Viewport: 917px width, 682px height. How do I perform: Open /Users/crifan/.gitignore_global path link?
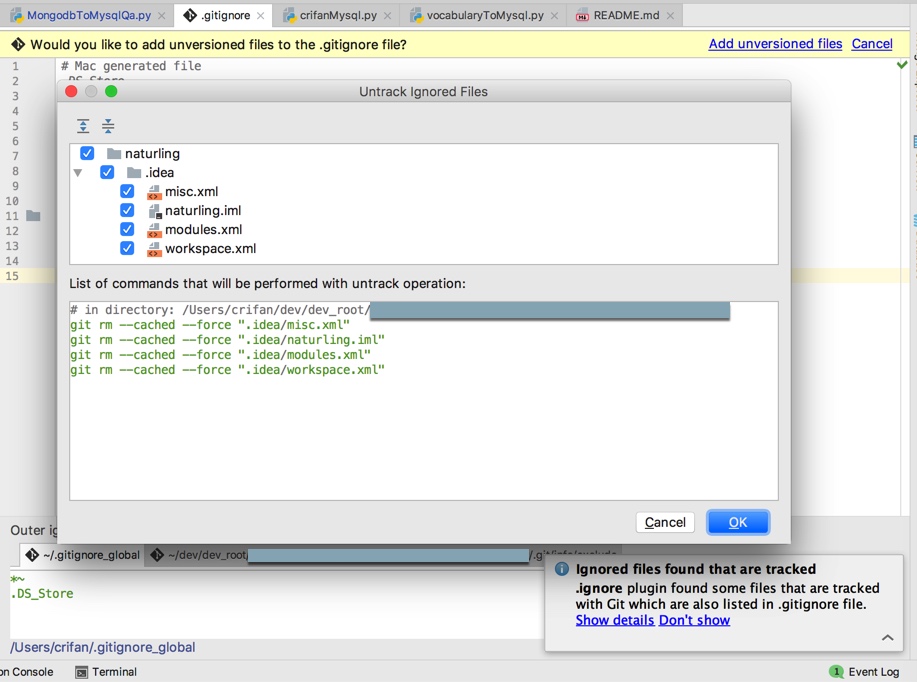tap(103, 647)
